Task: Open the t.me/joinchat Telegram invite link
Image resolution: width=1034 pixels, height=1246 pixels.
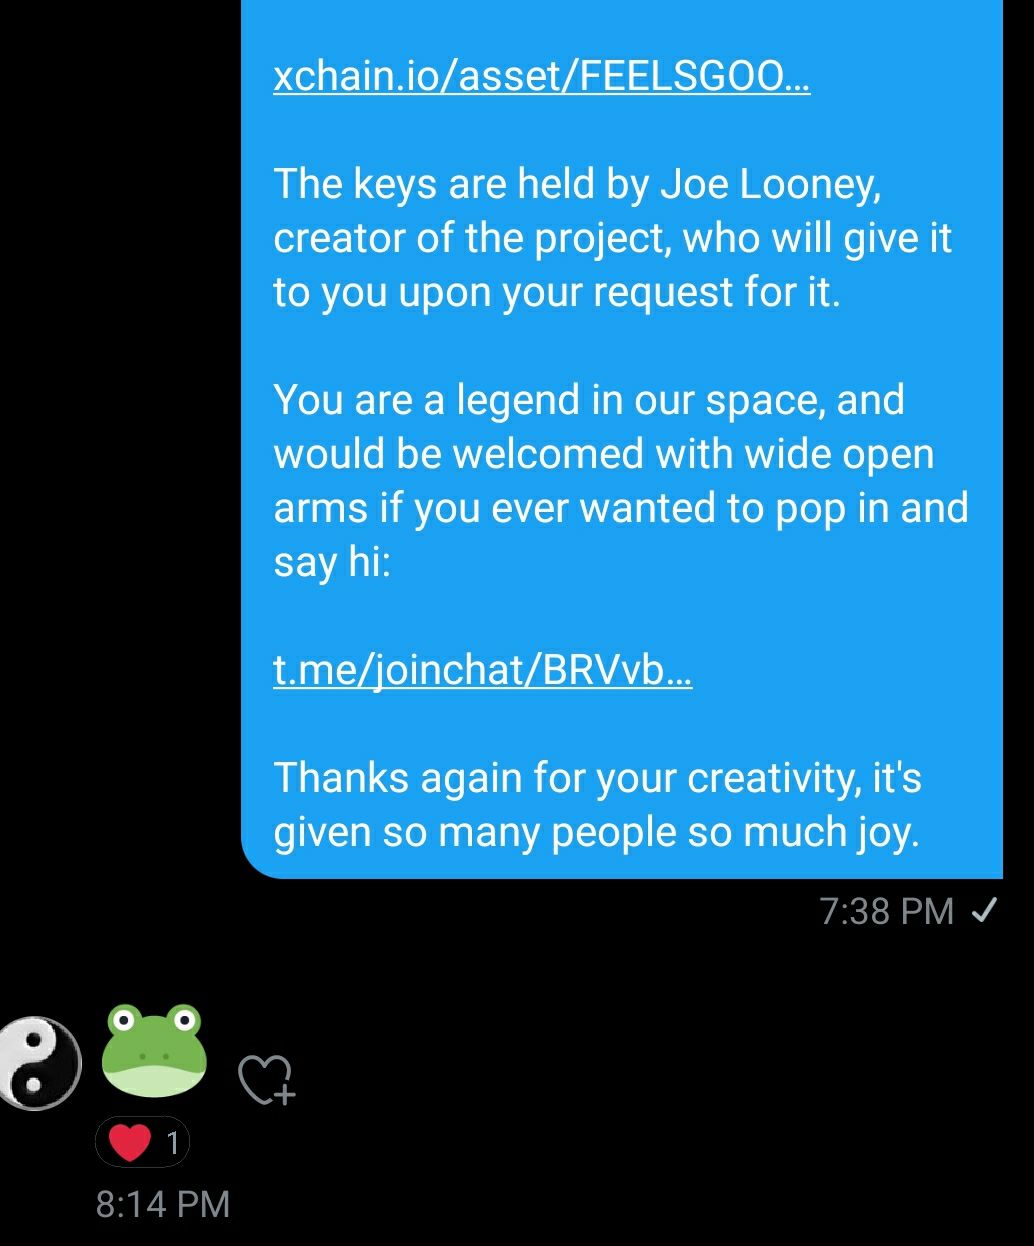Action: point(482,670)
